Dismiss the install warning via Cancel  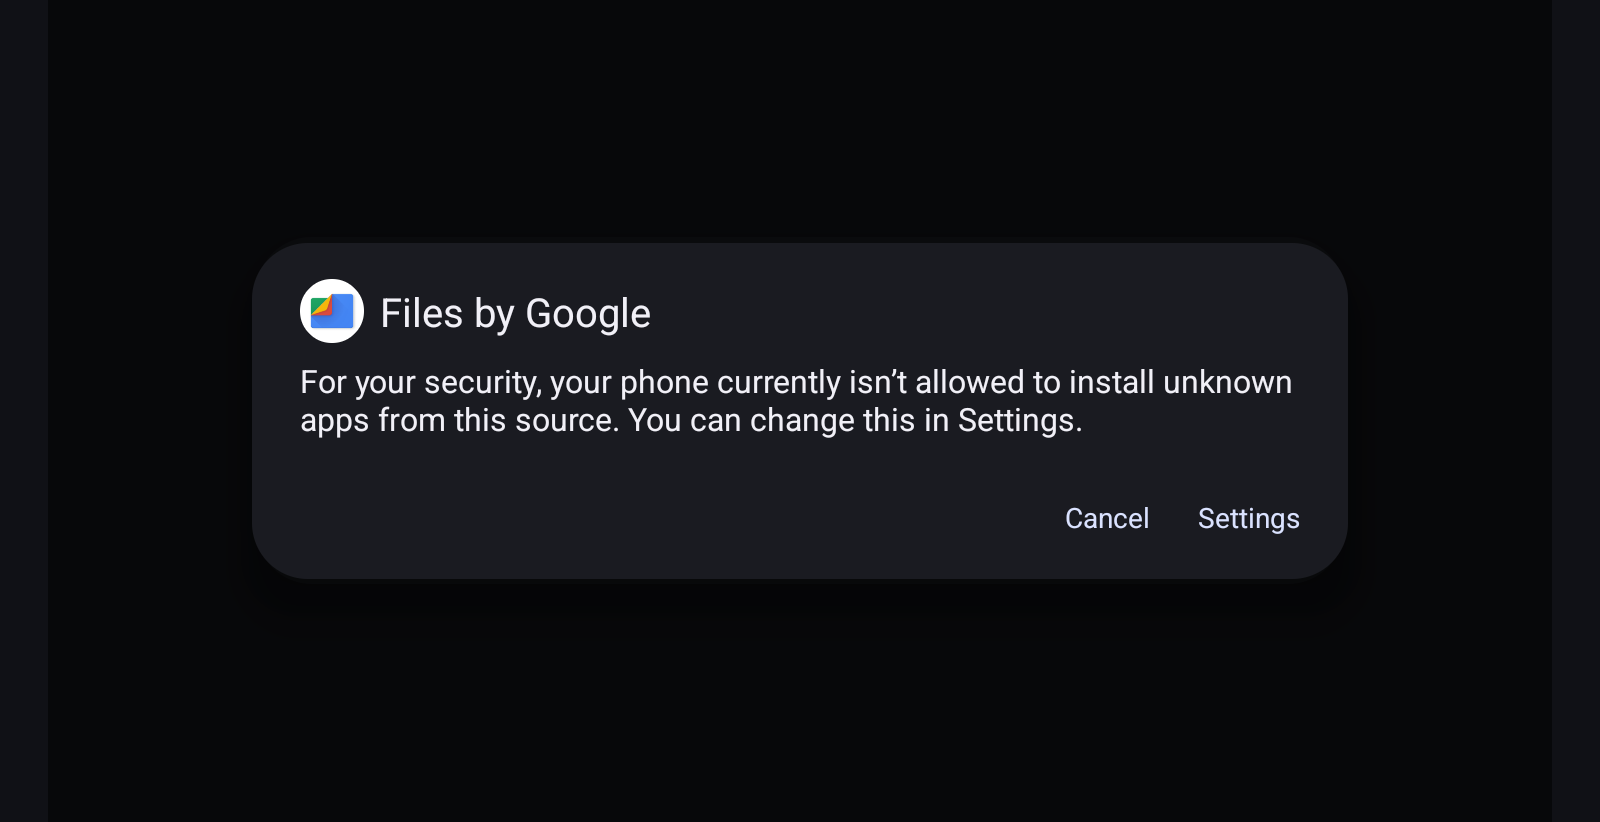click(x=1106, y=518)
